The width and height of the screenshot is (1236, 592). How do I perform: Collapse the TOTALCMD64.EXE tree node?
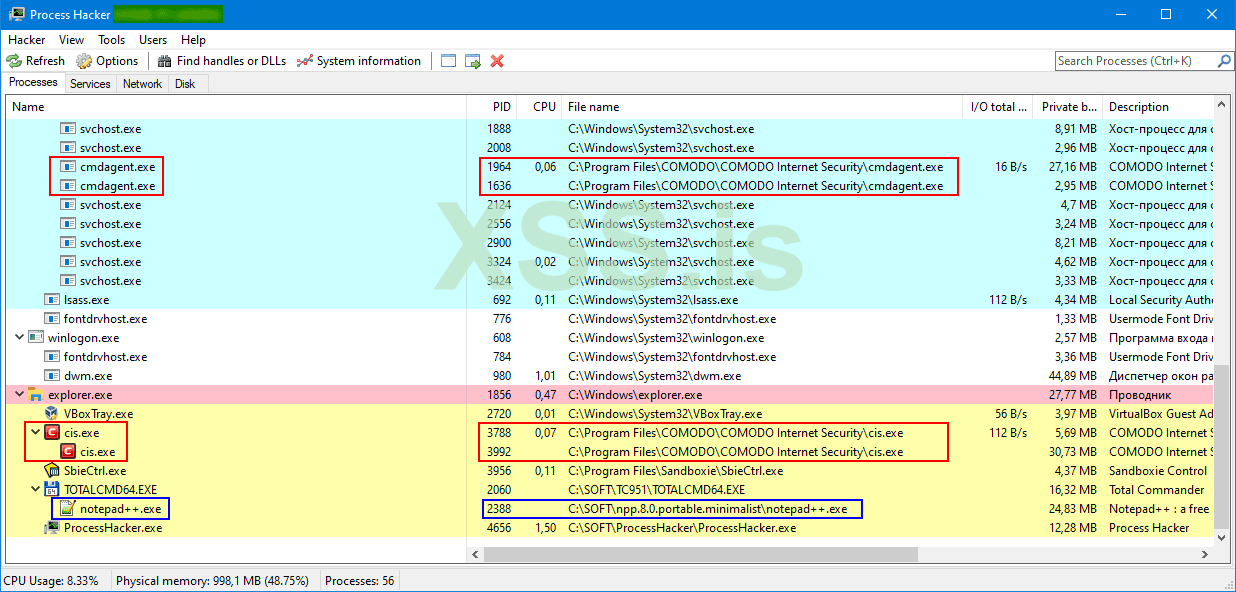coord(36,490)
